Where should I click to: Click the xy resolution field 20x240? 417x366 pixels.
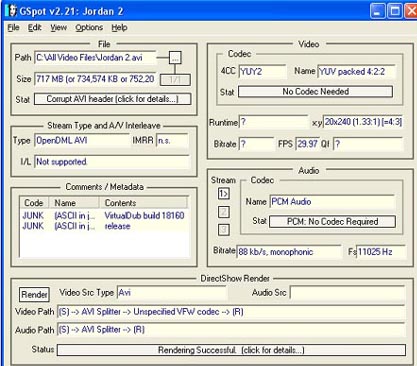click(x=363, y=122)
